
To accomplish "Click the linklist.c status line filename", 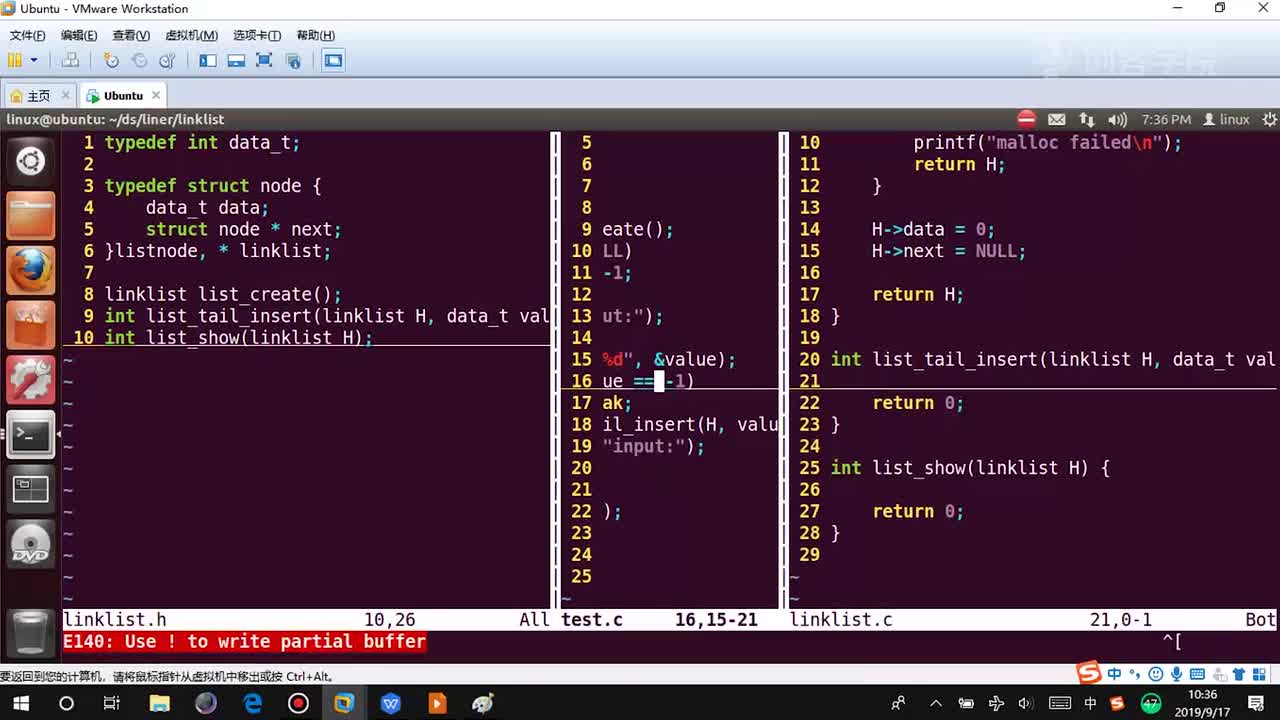I will coord(841,620).
